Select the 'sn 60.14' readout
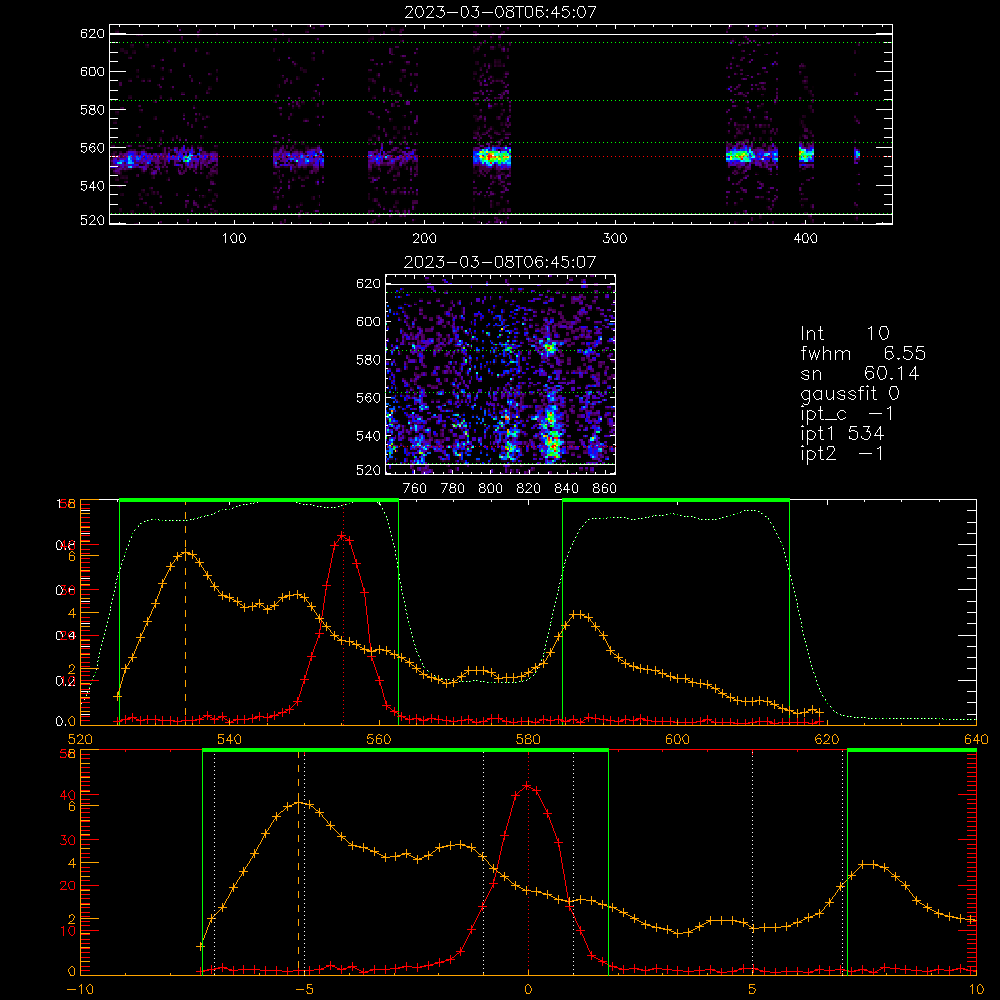 [x=860, y=373]
